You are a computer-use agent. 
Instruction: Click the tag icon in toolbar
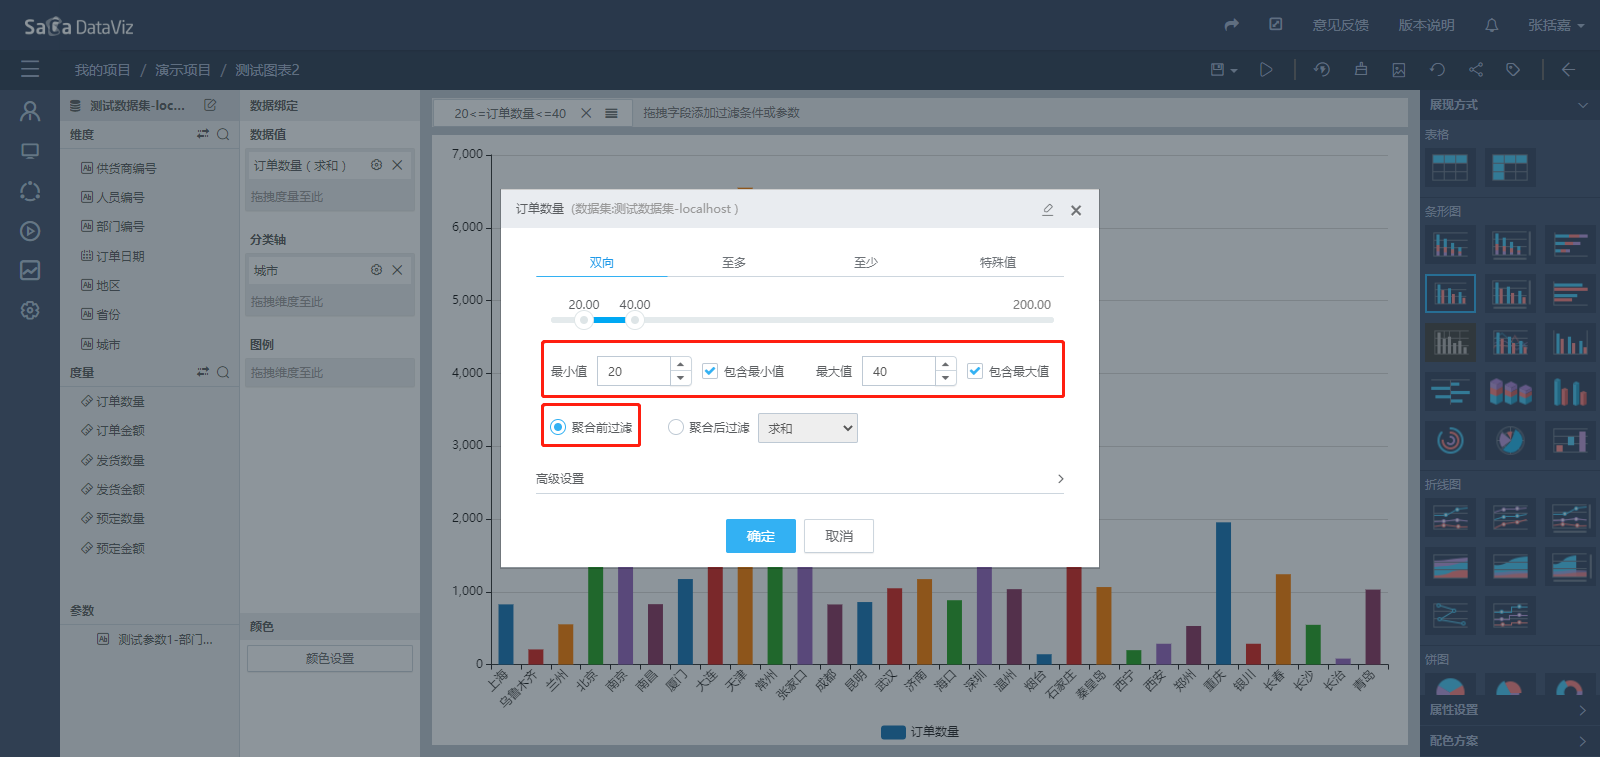point(1513,69)
